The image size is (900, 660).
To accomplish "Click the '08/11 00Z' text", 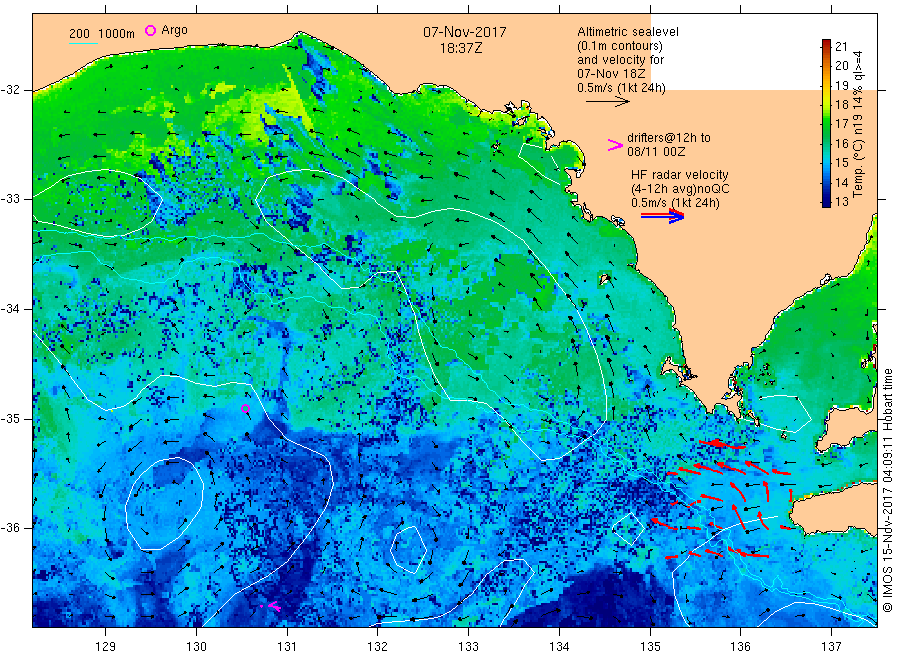I will (x=656, y=152).
